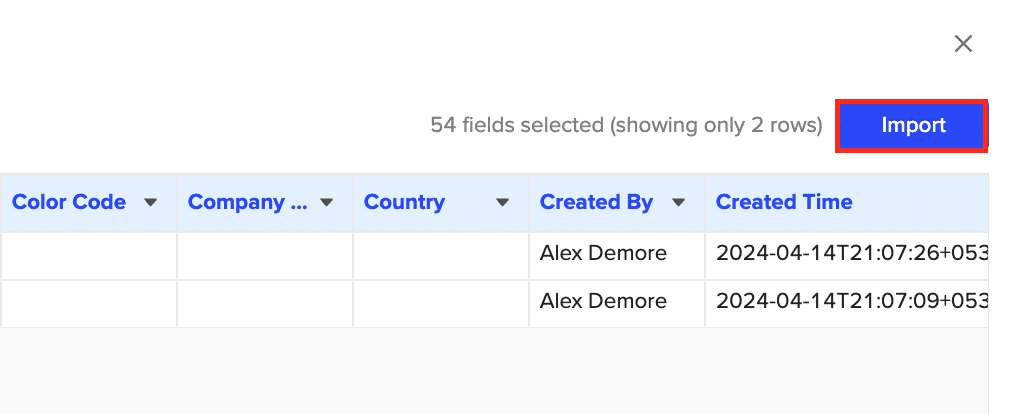
Task: Select empty Country cell in second row
Action: pyautogui.click(x=440, y=302)
